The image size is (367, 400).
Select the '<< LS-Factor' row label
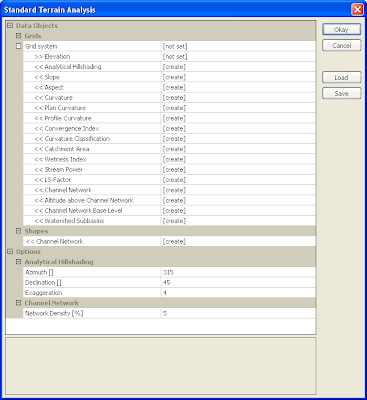click(x=52, y=180)
